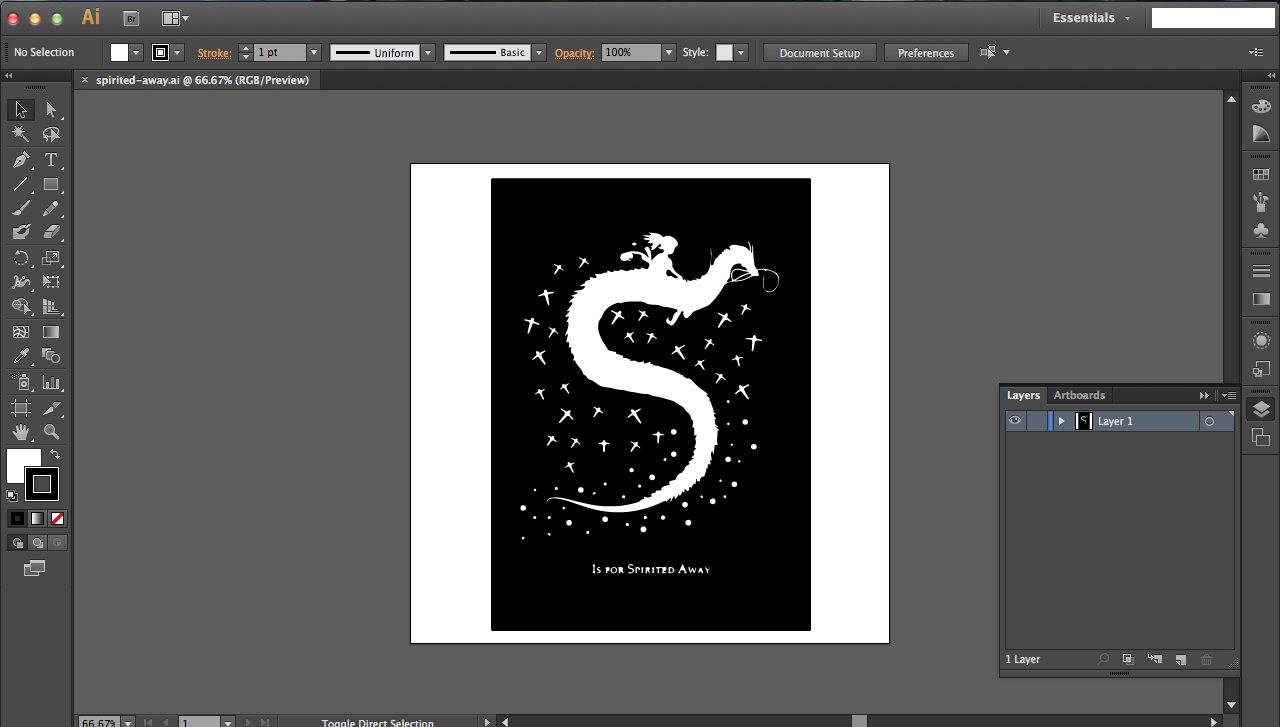The image size is (1280, 727).
Task: Select the Slice tool
Action: (51, 408)
